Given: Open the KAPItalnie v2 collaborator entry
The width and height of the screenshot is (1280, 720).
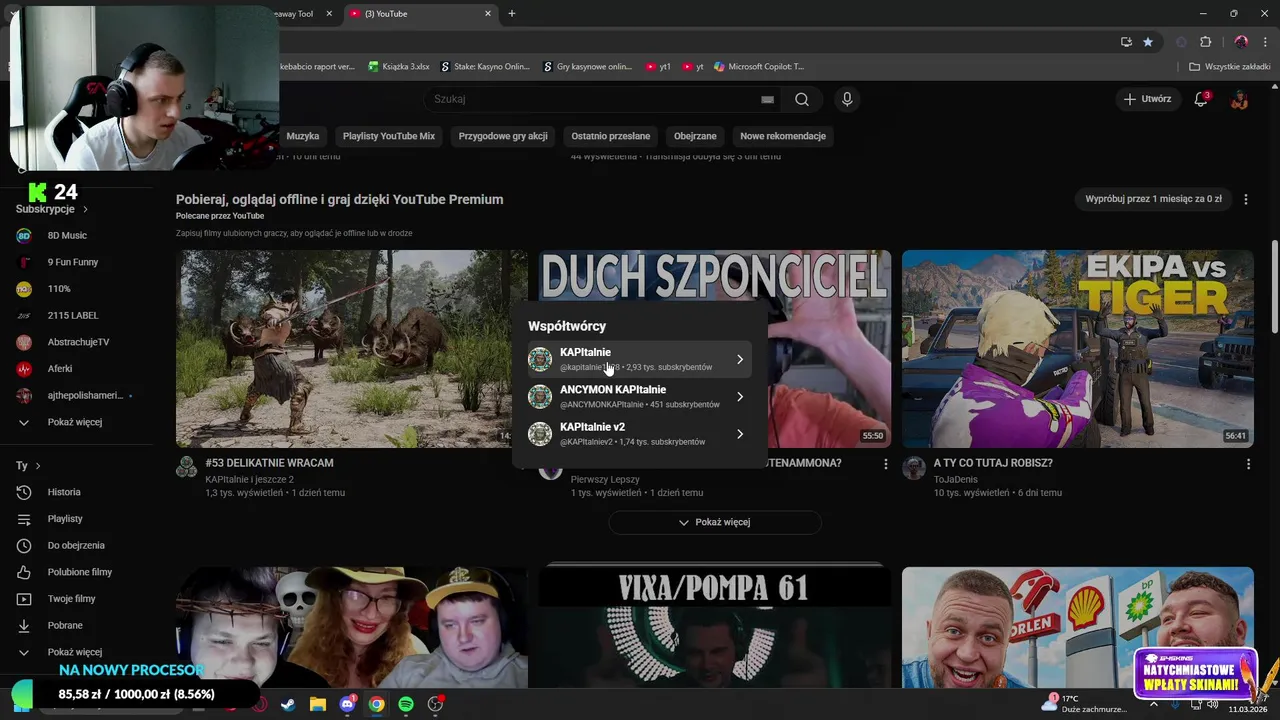Looking at the screenshot, I should click(638, 434).
